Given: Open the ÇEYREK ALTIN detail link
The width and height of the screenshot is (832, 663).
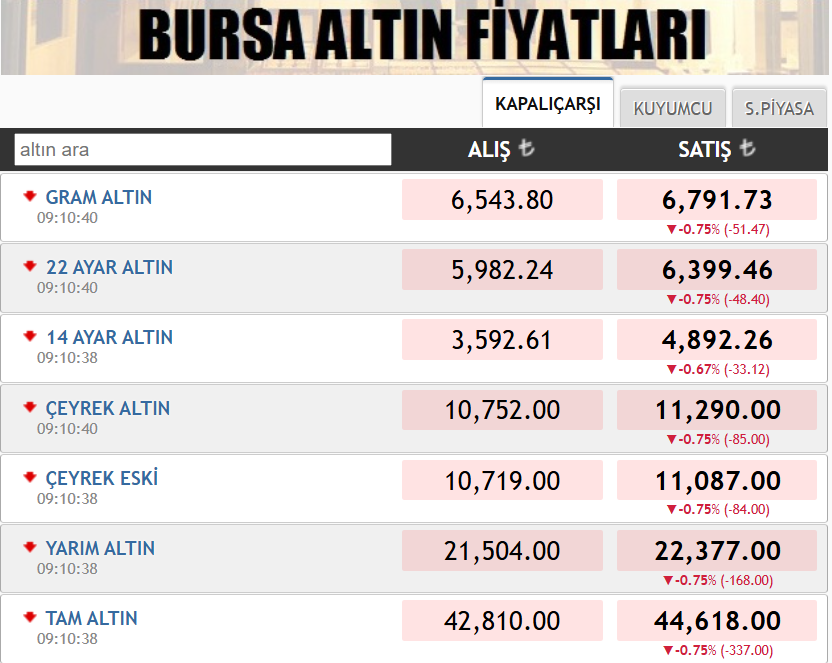Looking at the screenshot, I should pyautogui.click(x=107, y=408).
